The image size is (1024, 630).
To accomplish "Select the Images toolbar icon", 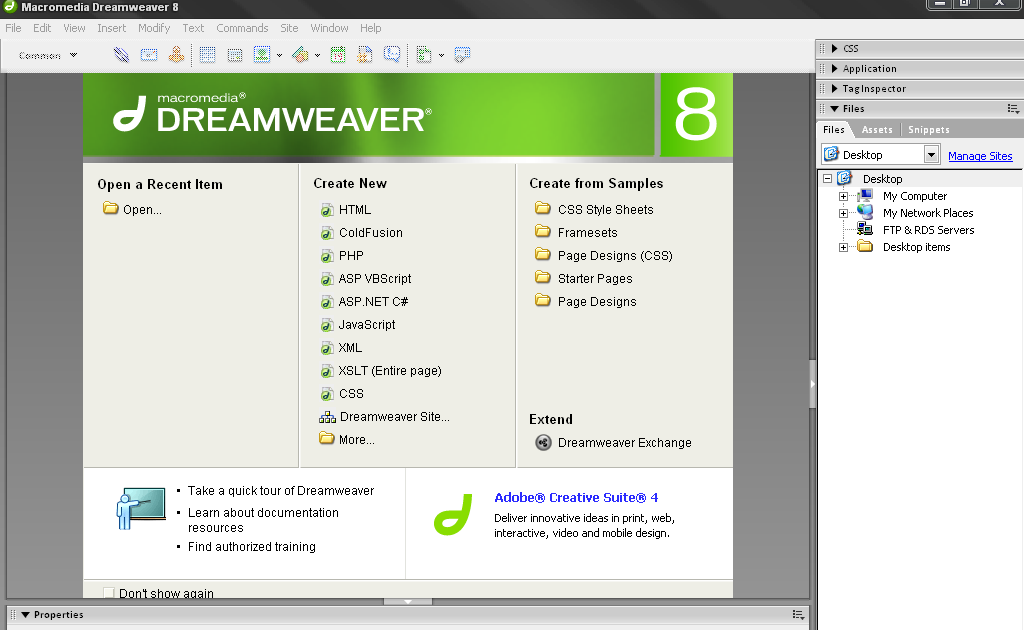I will click(263, 54).
